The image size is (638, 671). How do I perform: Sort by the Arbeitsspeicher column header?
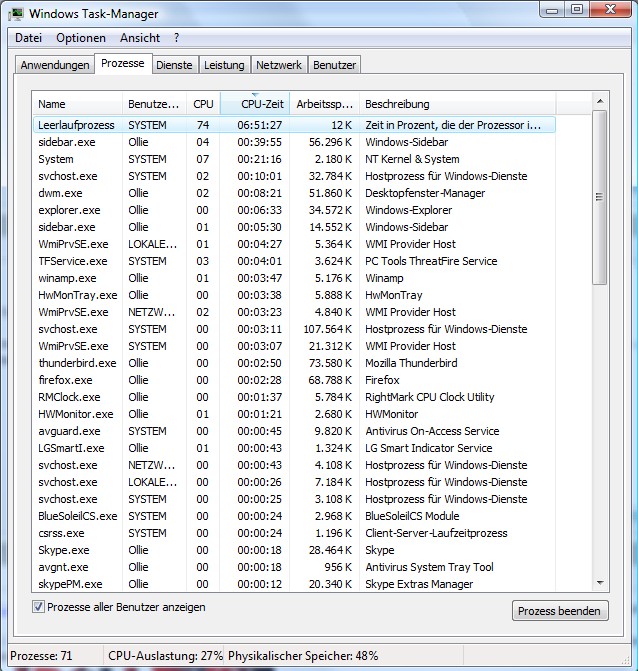325,104
